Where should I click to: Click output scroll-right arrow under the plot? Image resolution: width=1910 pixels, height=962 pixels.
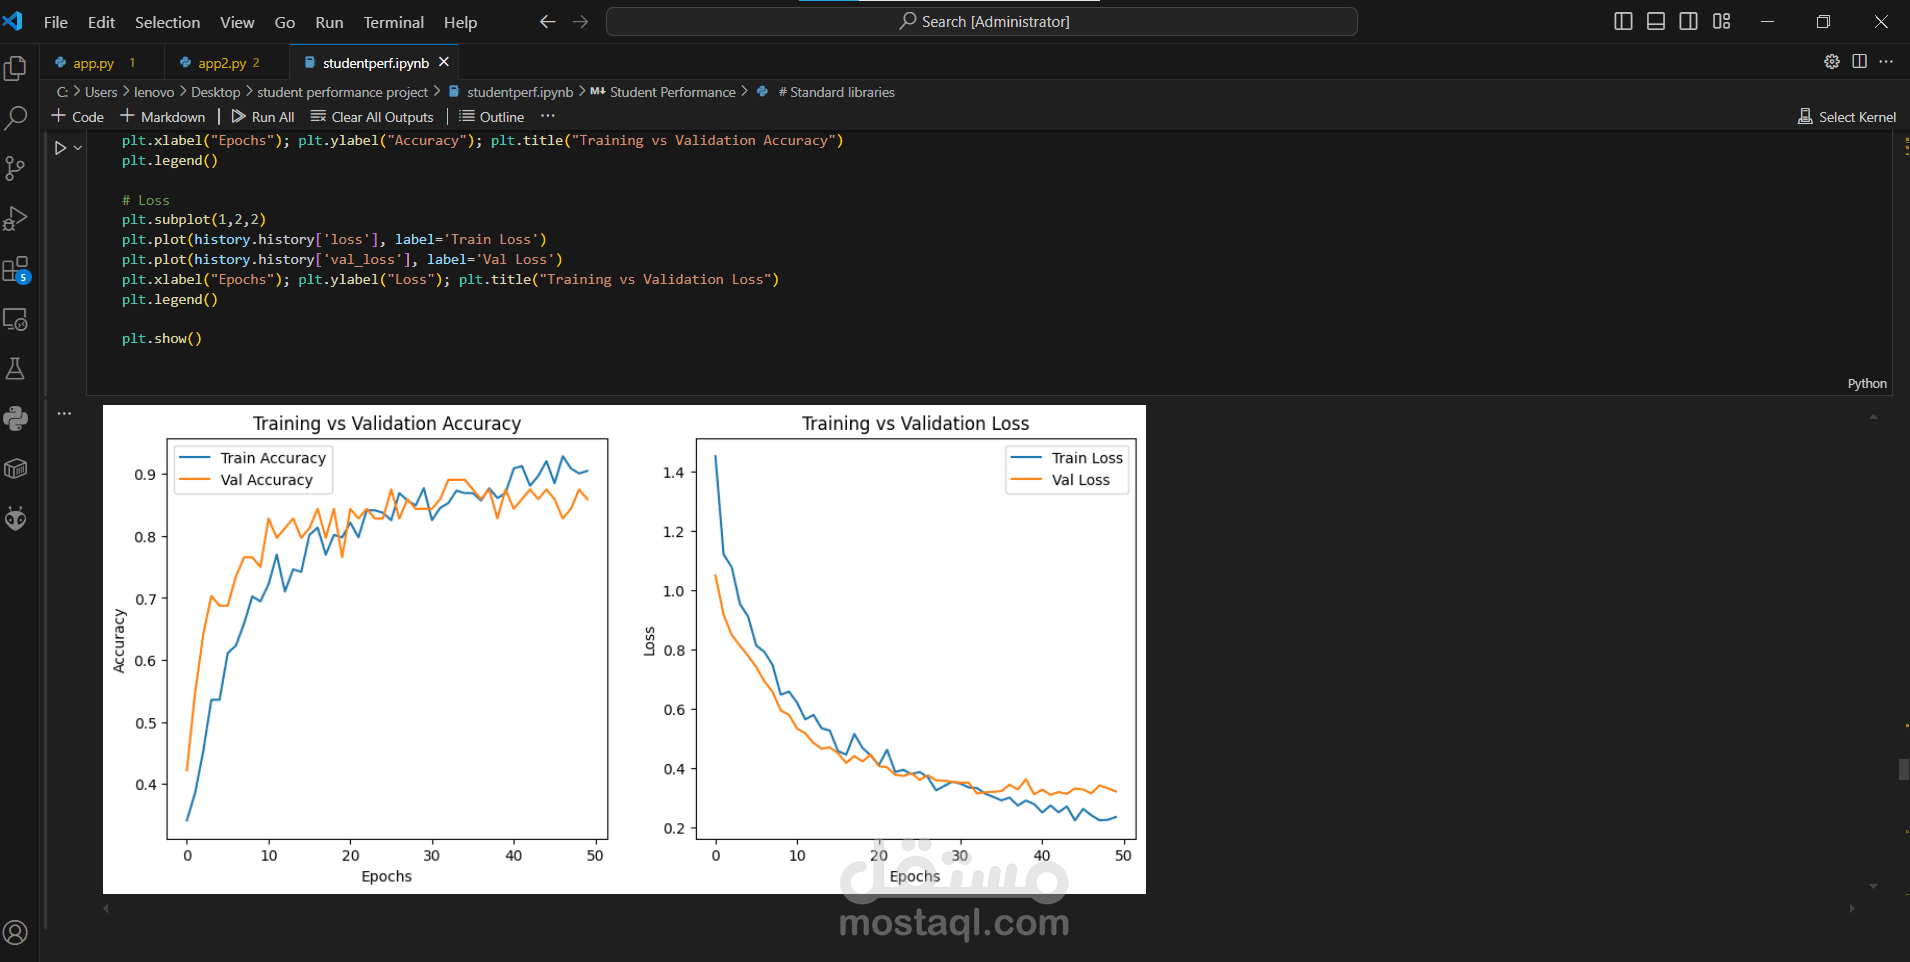click(x=1851, y=909)
